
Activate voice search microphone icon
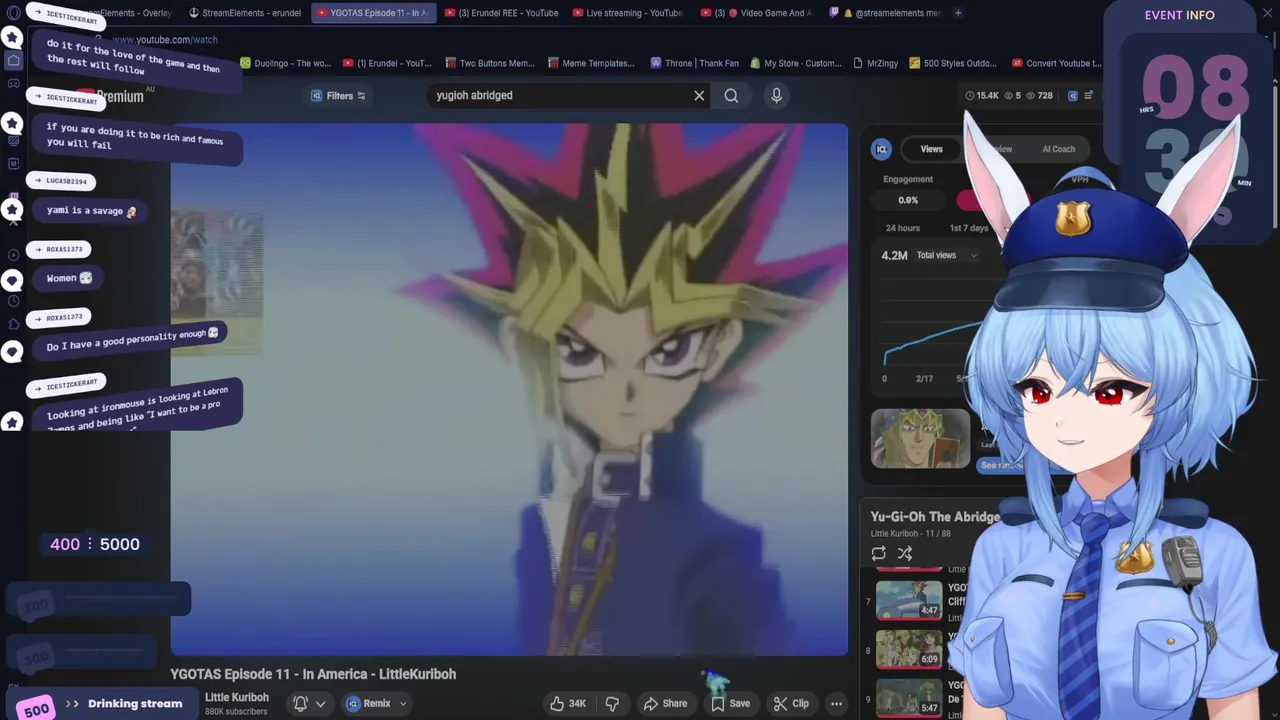tap(776, 96)
